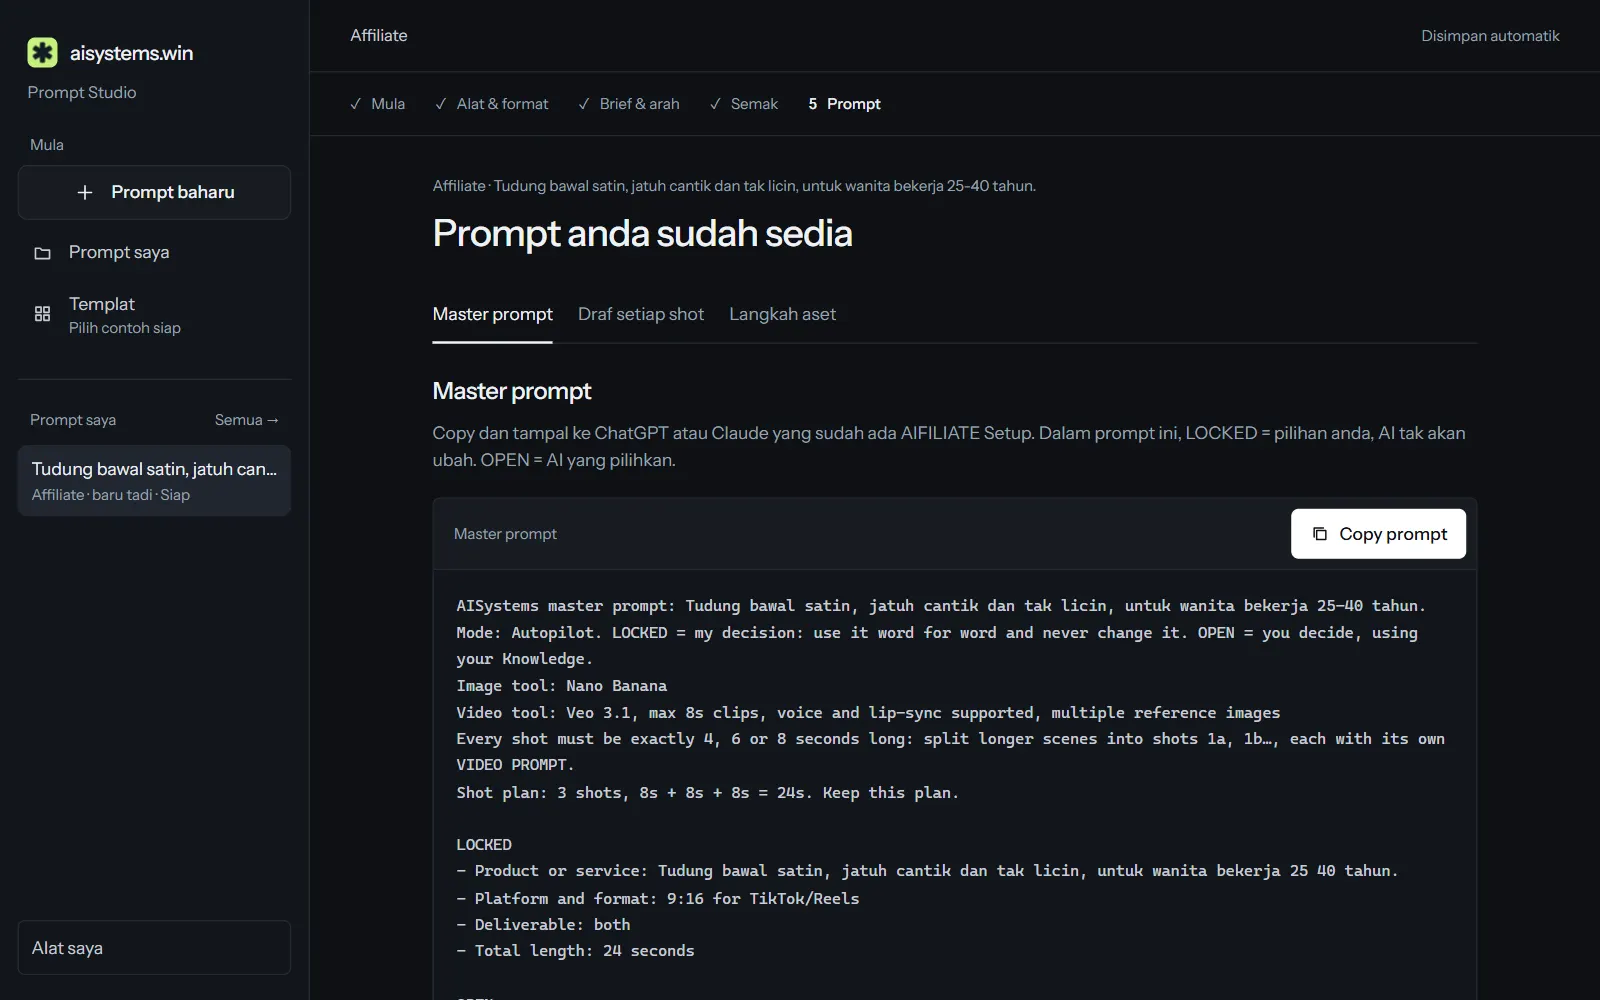Click the grid icon next to Templat
The height and width of the screenshot is (1000, 1600).
click(x=42, y=314)
